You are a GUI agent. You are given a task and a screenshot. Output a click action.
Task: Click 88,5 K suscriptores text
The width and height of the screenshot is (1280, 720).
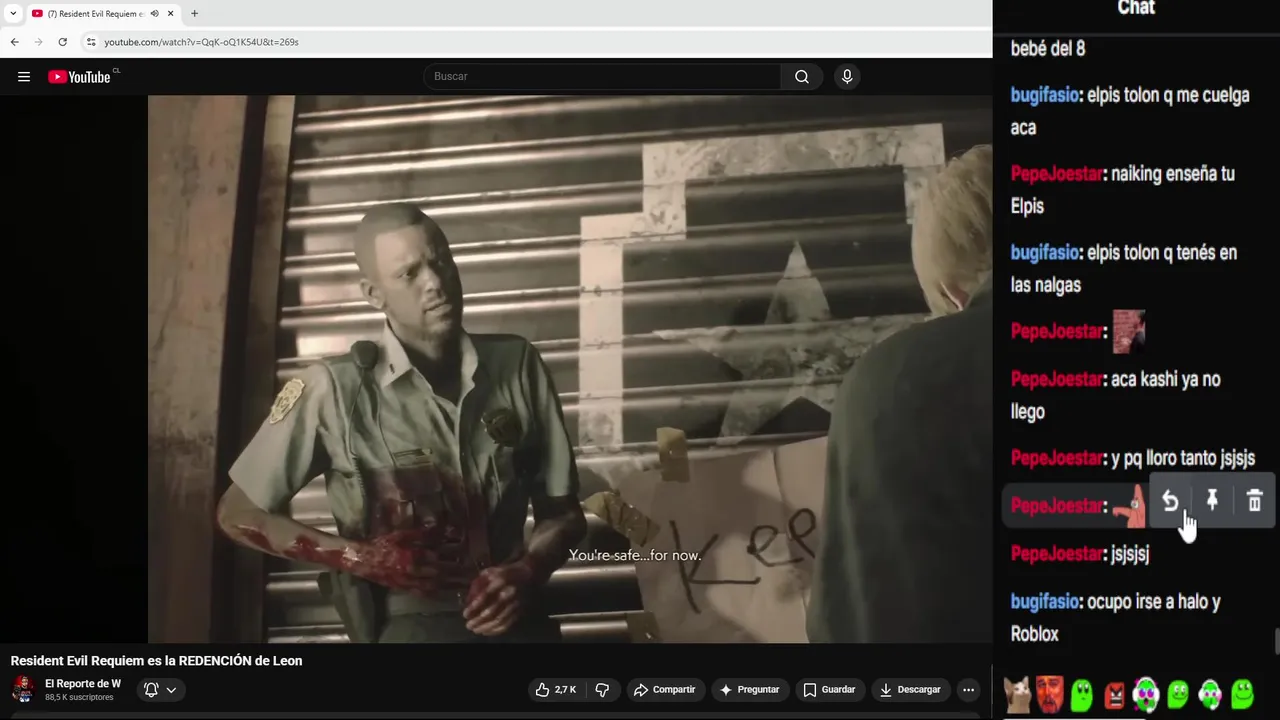click(79, 697)
